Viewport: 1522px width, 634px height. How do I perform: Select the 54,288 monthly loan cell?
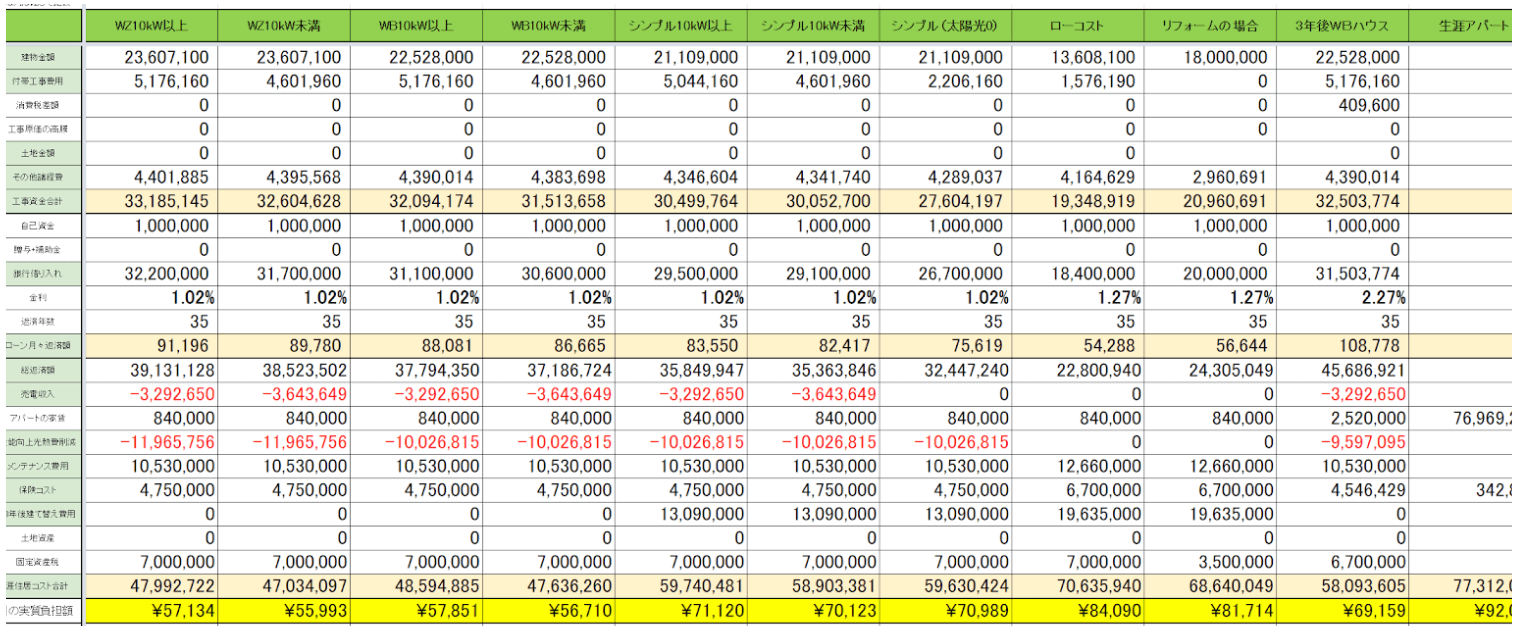tap(1076, 345)
